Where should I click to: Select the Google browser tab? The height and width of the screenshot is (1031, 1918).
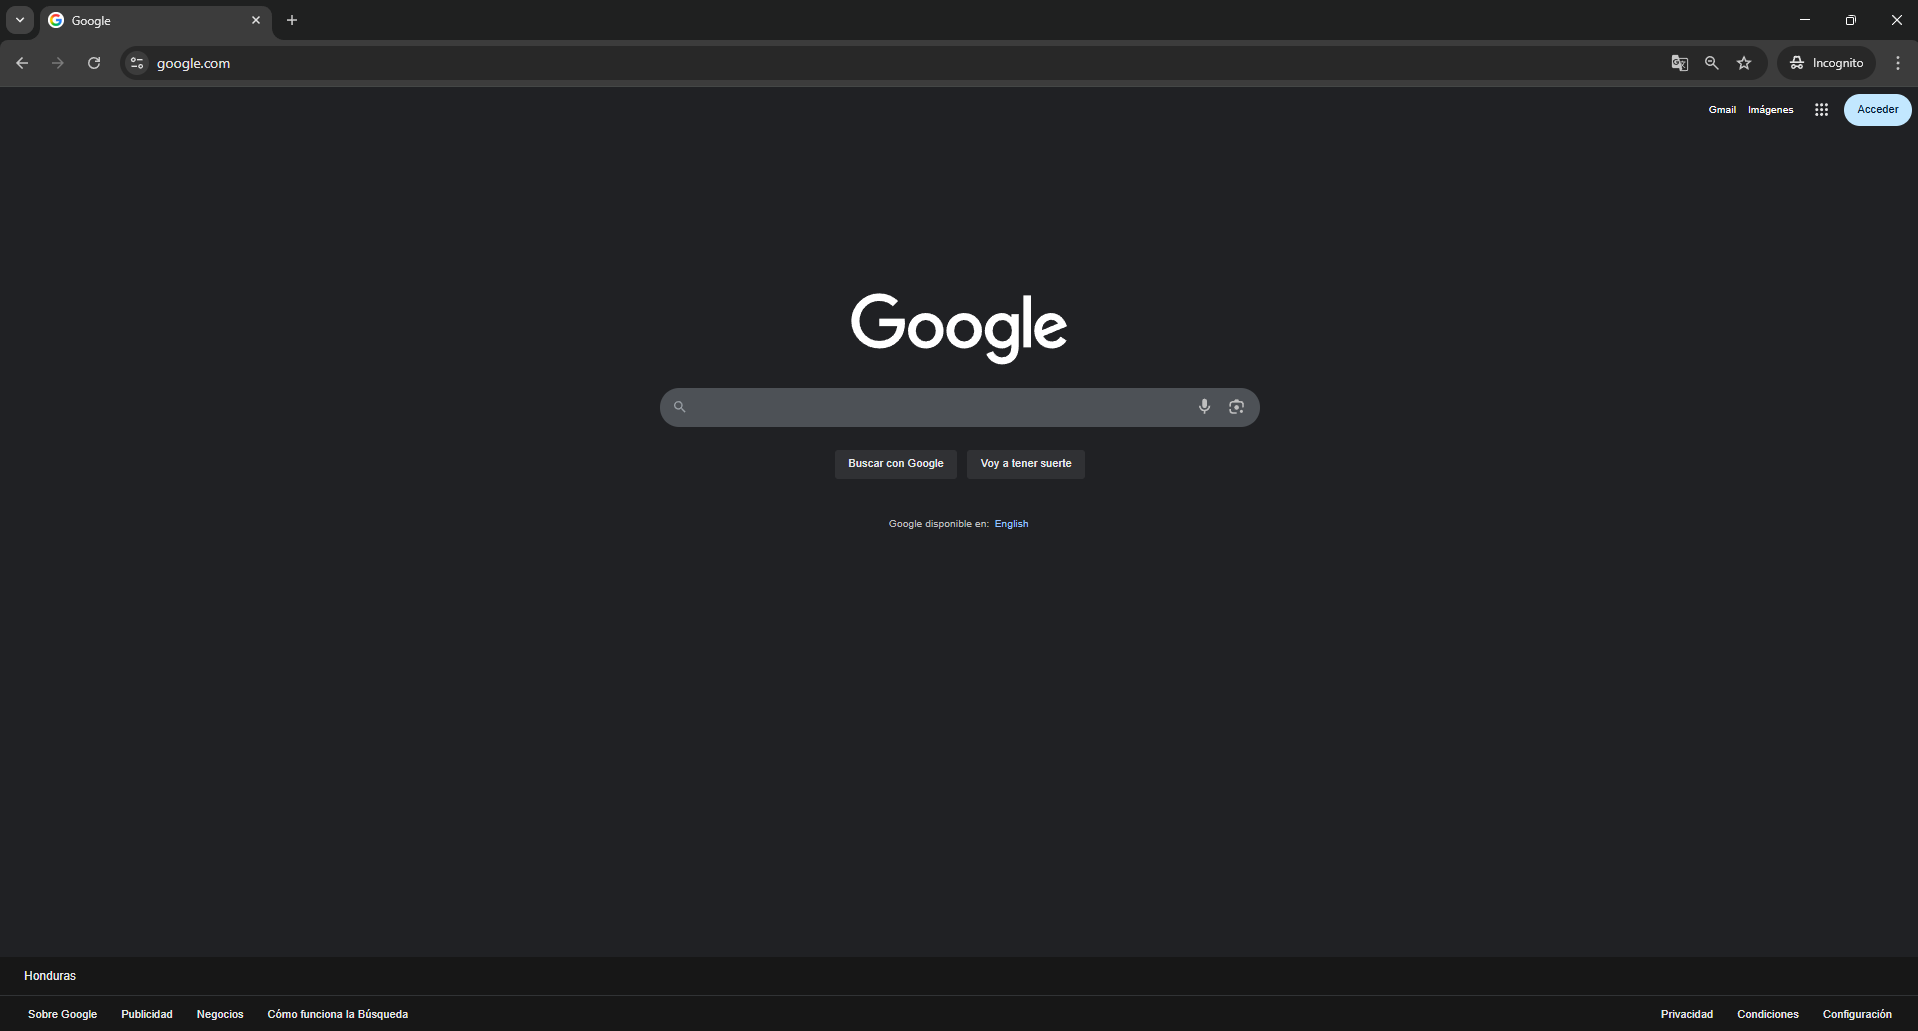(x=156, y=20)
